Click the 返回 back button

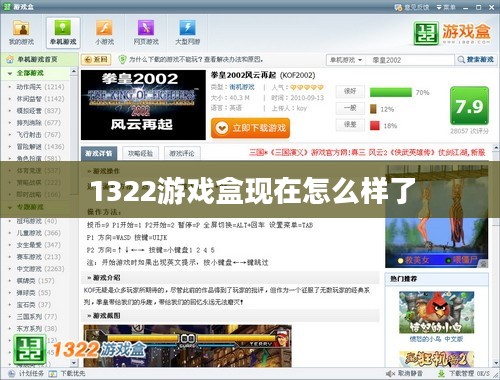(96, 60)
